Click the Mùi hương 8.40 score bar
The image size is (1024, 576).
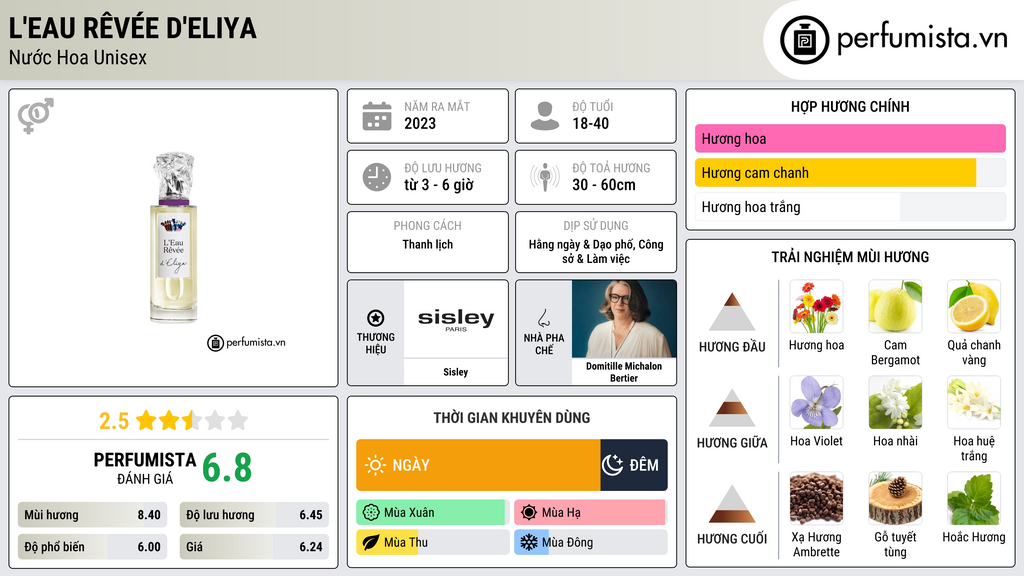point(92,515)
